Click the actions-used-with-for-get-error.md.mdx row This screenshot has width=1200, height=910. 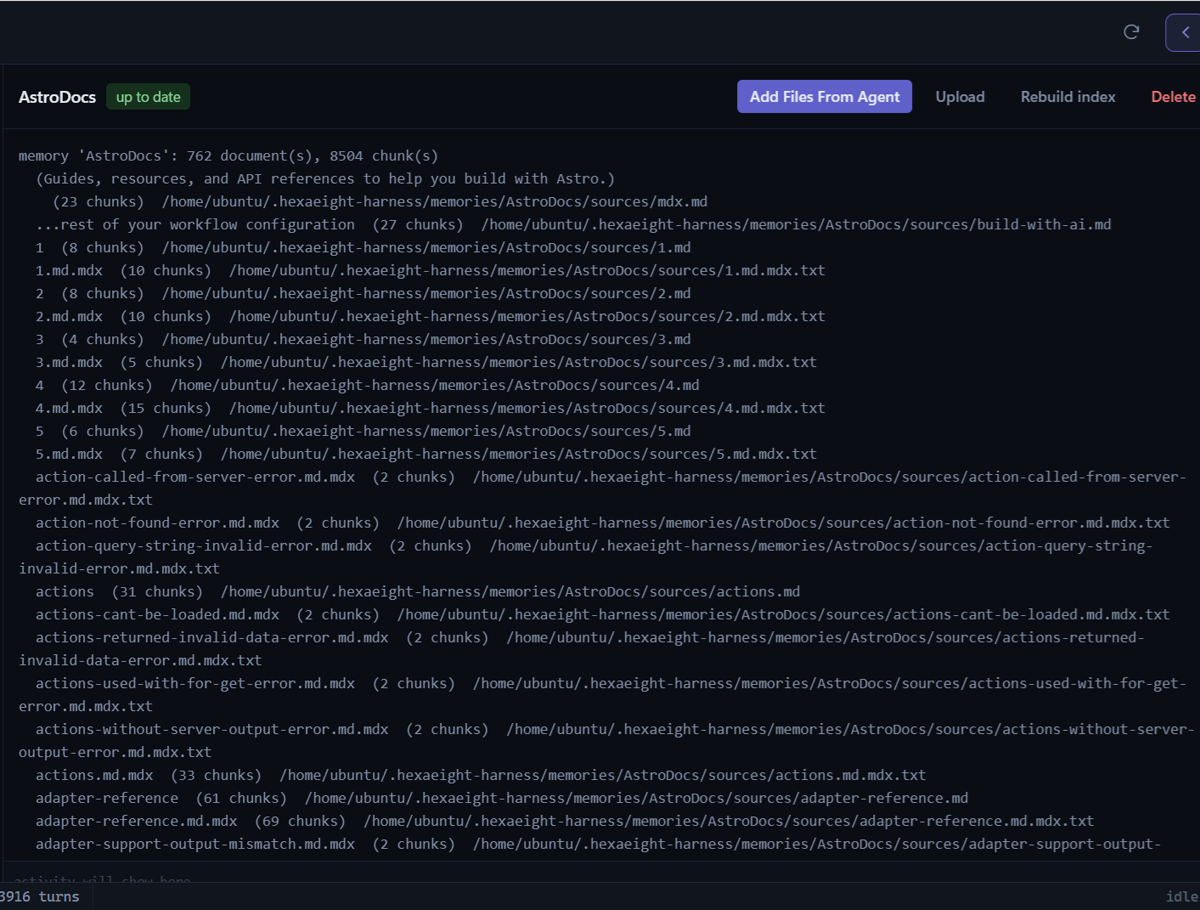[602, 696]
